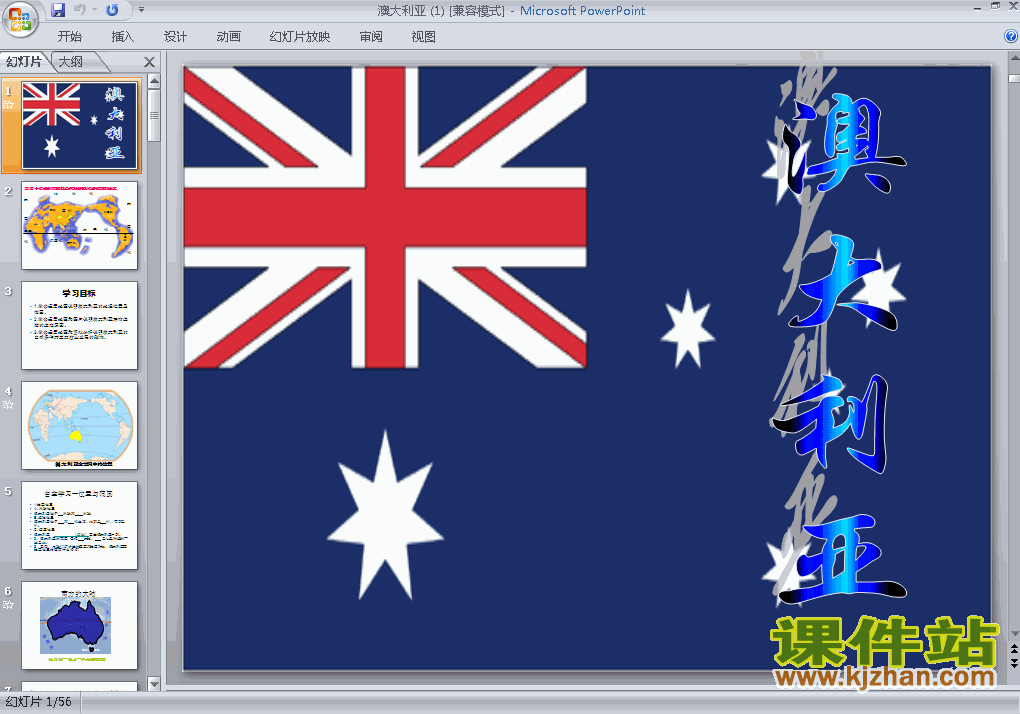Switch to the 设计 ribbon tab
The image size is (1020, 714).
click(x=175, y=37)
